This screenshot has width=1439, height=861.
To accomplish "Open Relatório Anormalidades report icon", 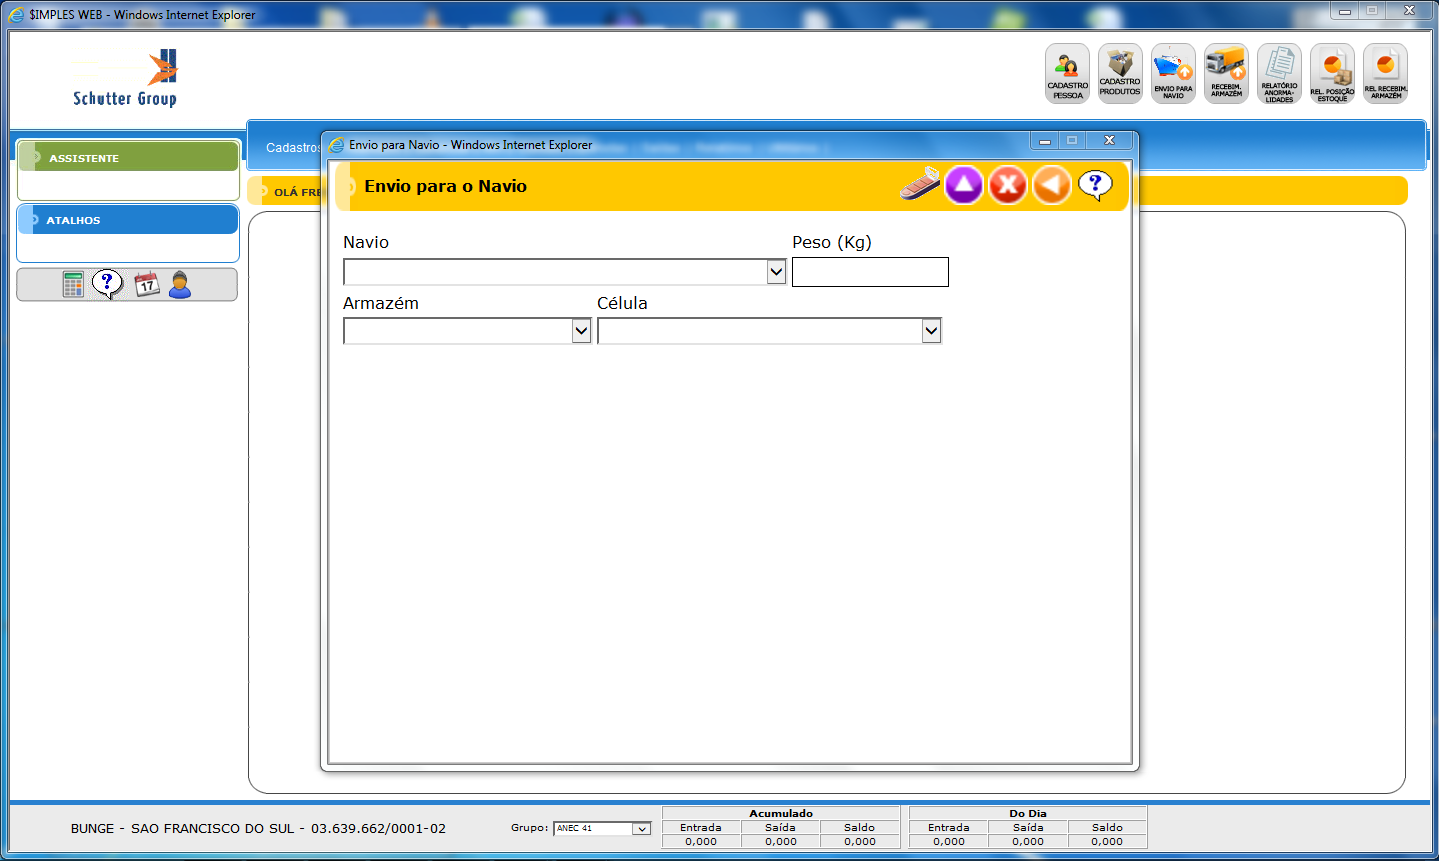I will (x=1279, y=73).
